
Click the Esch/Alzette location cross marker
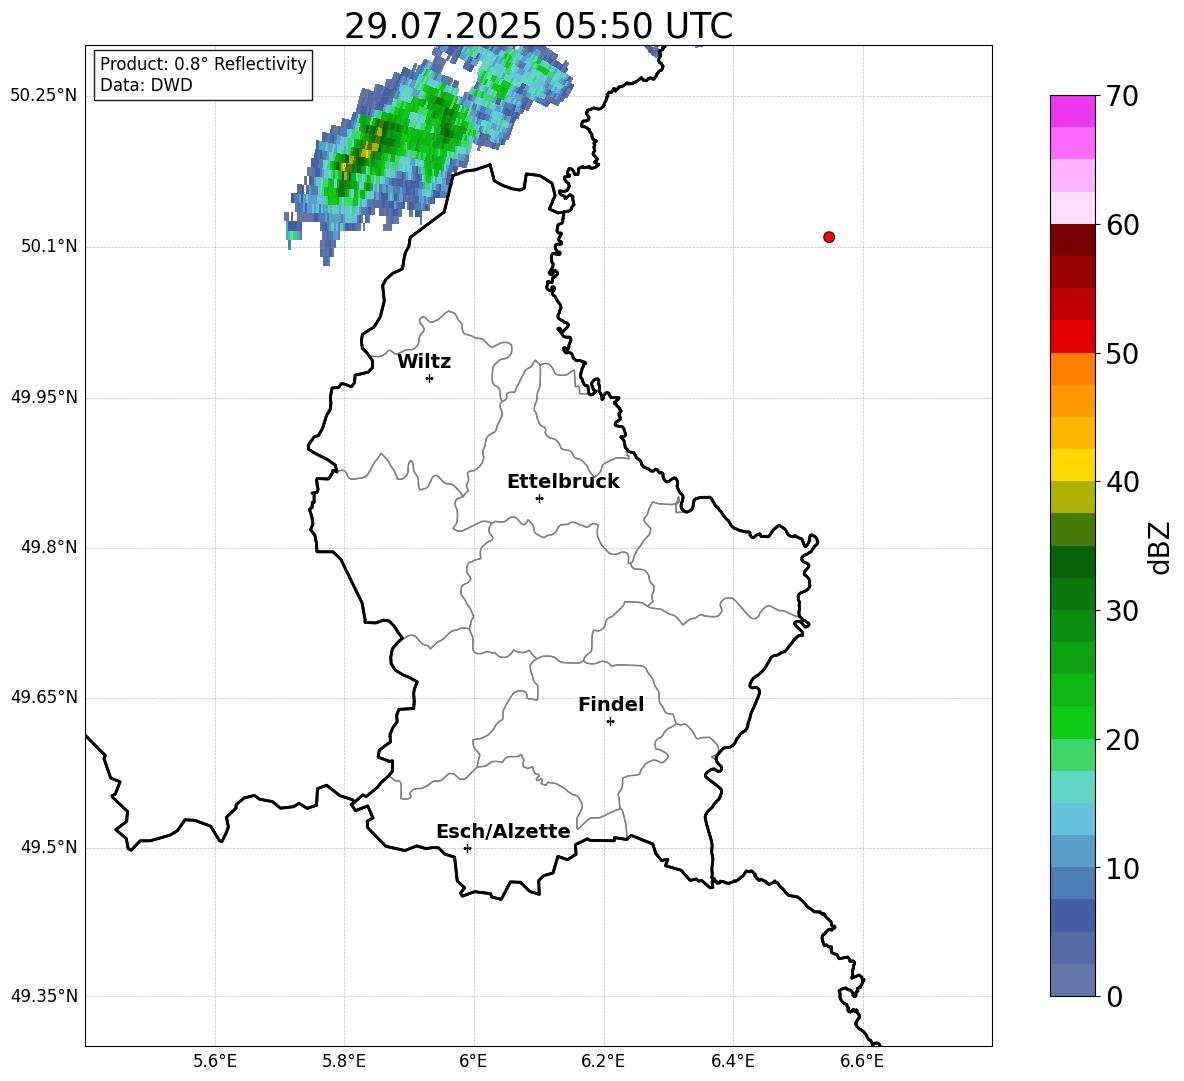467,848
